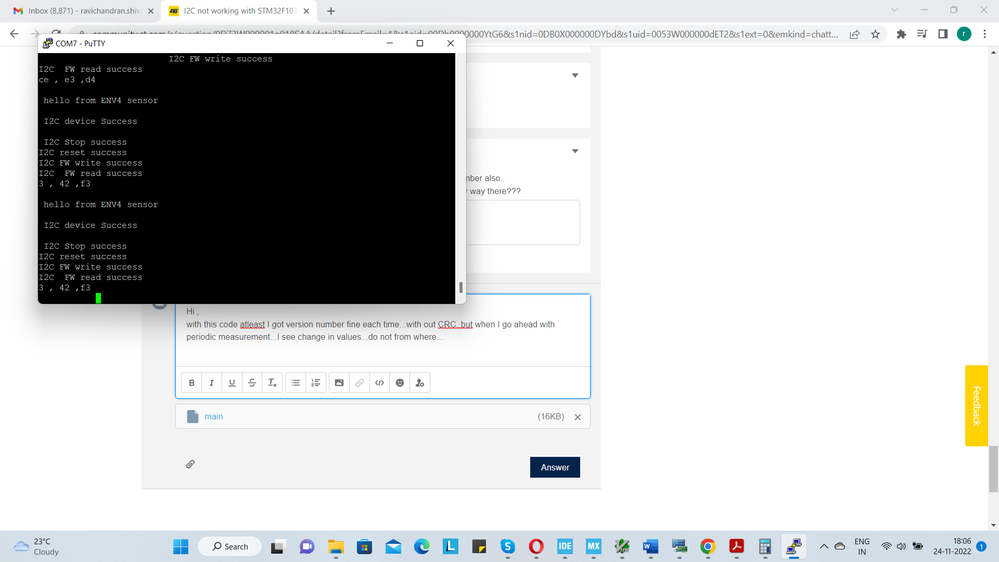Insert a code snippet in the reply
This screenshot has width=999, height=562.
click(x=380, y=383)
